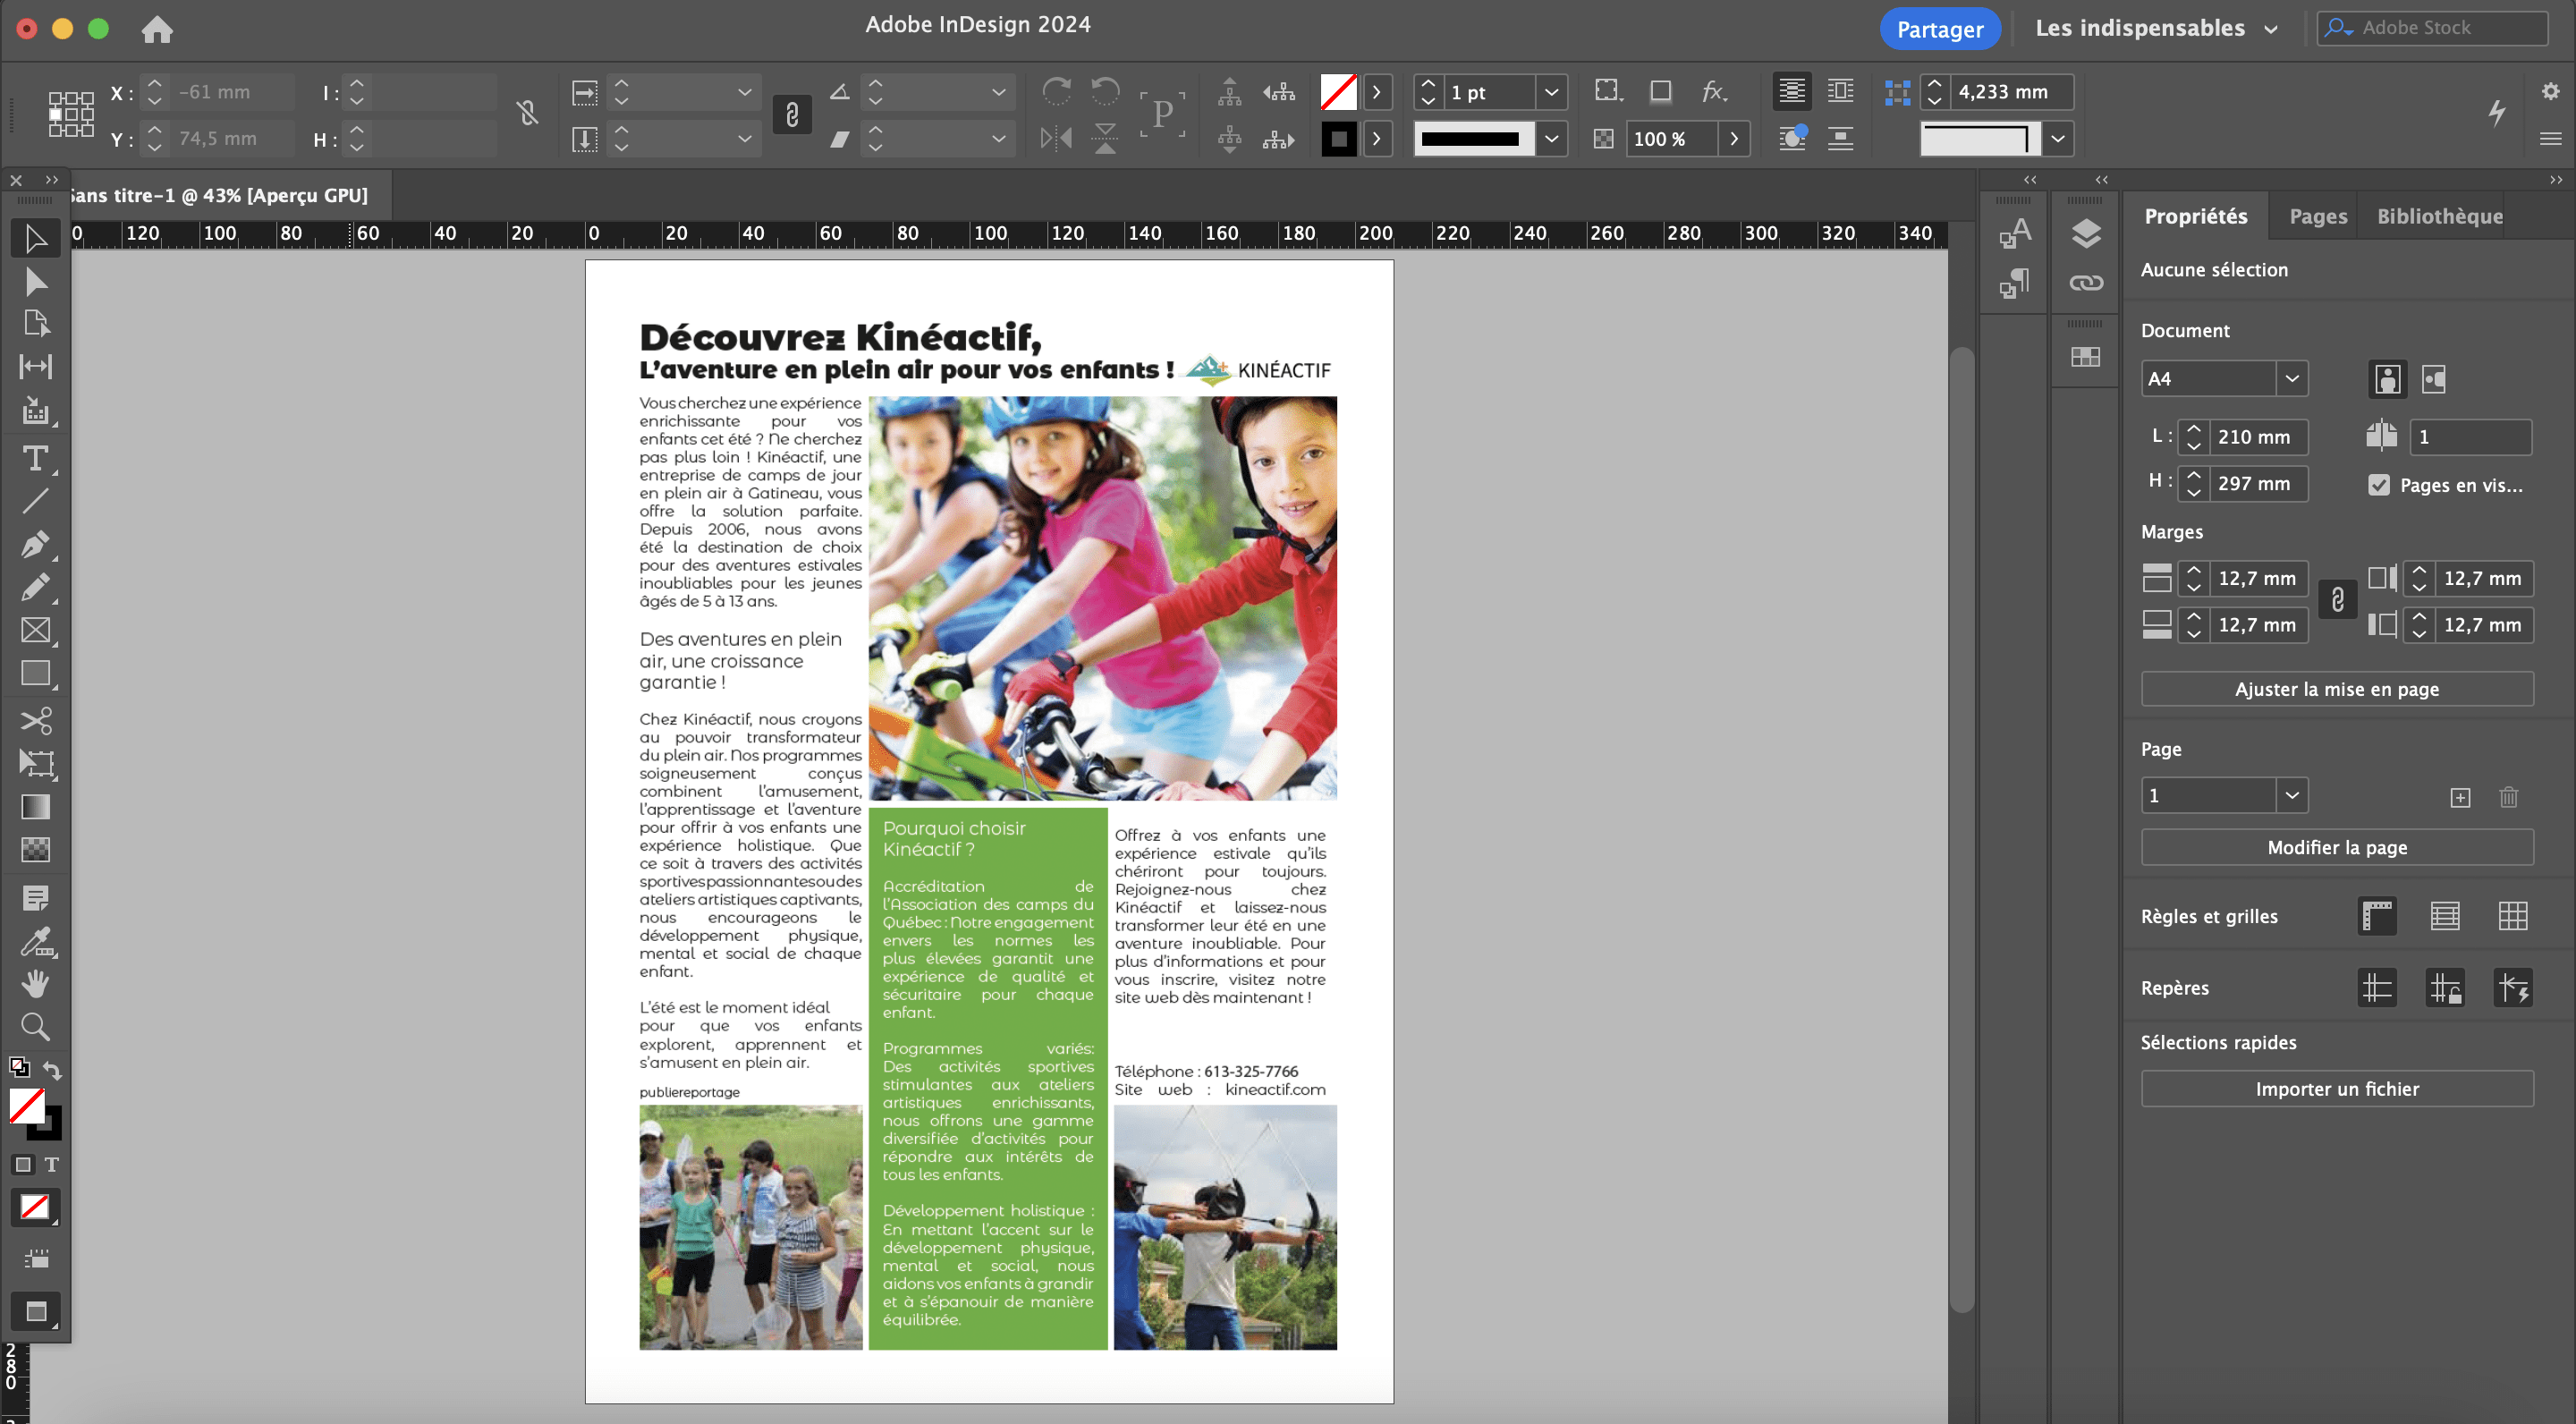Open the Links panel icon
2576x1424 pixels.
pyautogui.click(x=2085, y=283)
